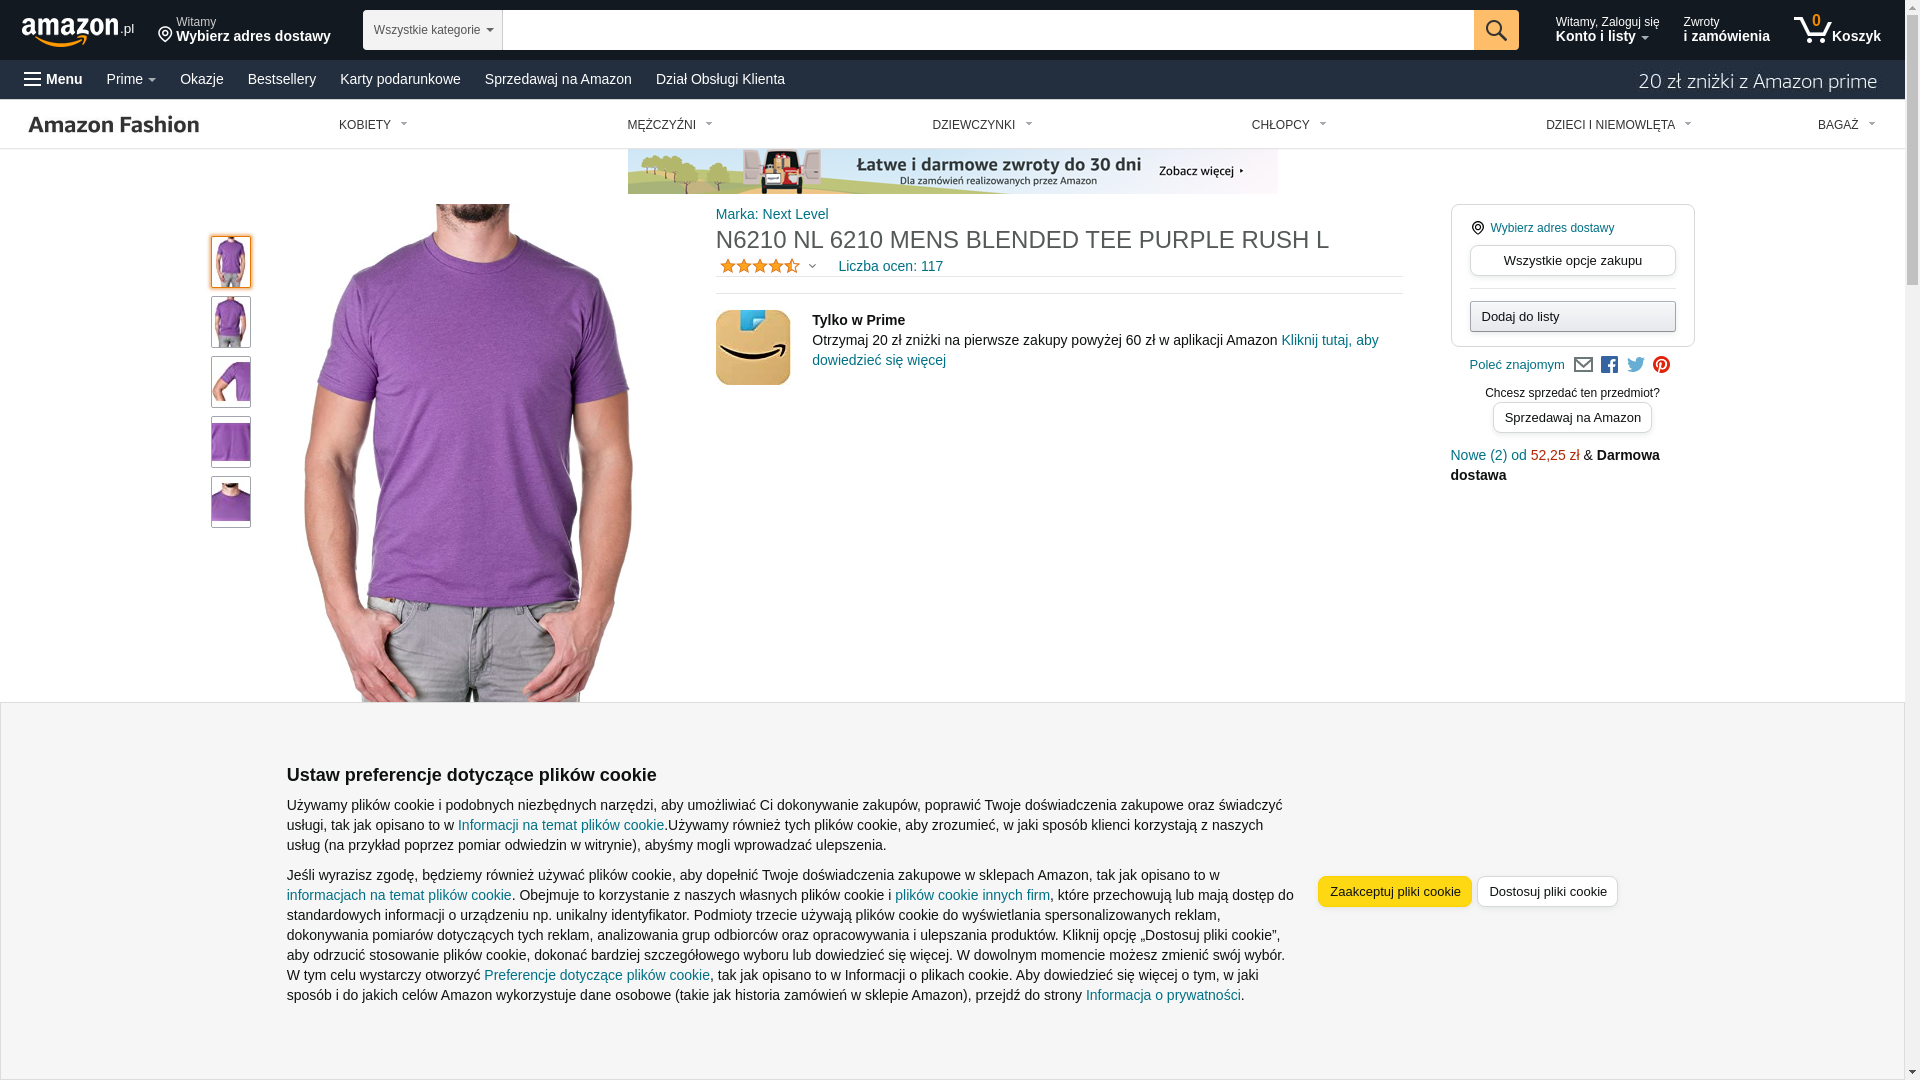
Task: Click the search magnifier button
Action: [x=1495, y=30]
